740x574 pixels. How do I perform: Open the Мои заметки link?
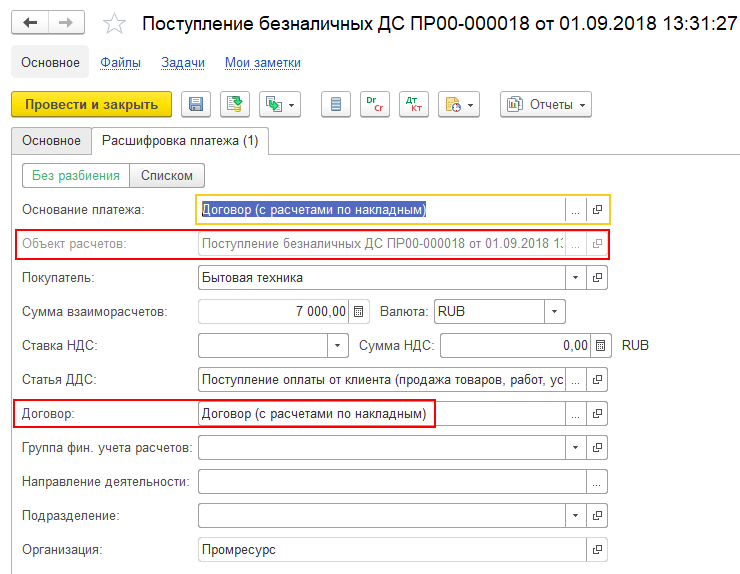tap(263, 62)
